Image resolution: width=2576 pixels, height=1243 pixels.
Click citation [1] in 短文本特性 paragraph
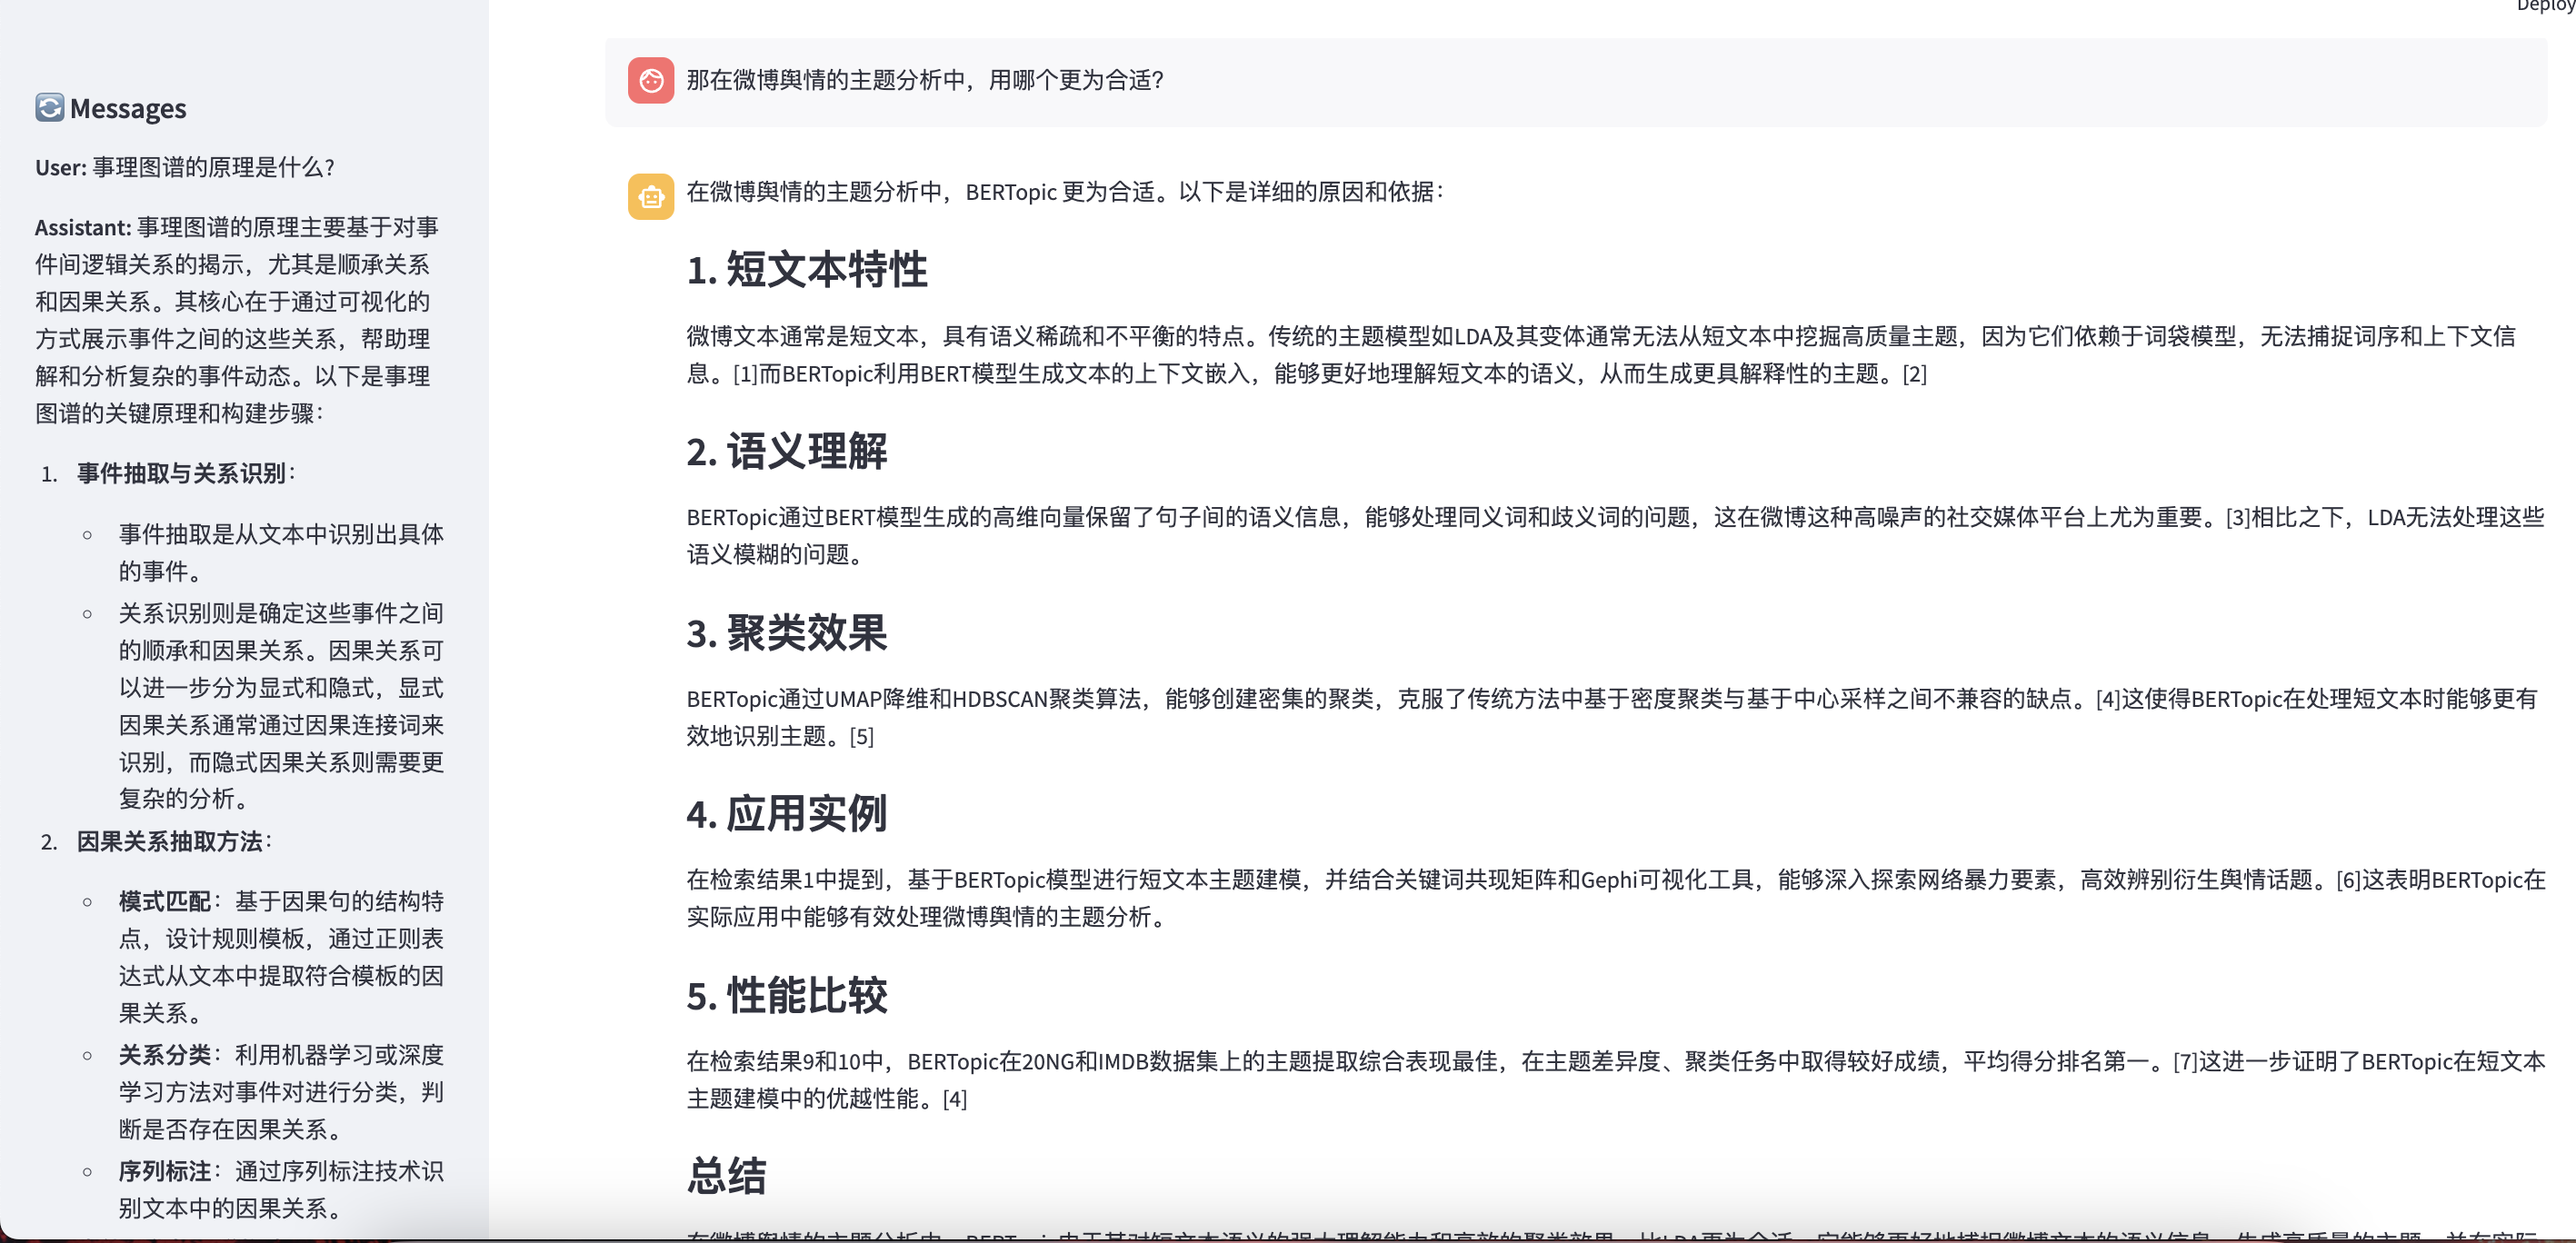[x=745, y=374]
